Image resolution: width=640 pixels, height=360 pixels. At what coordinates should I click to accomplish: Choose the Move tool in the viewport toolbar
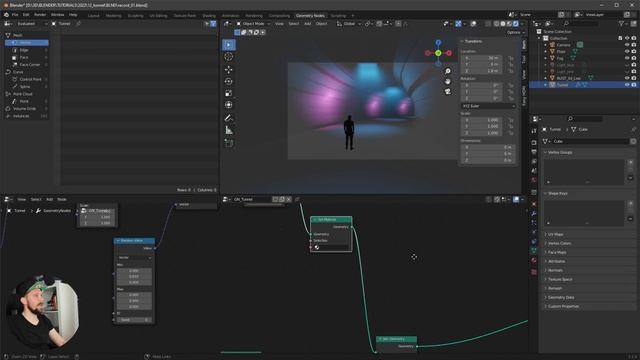pyautogui.click(x=229, y=70)
